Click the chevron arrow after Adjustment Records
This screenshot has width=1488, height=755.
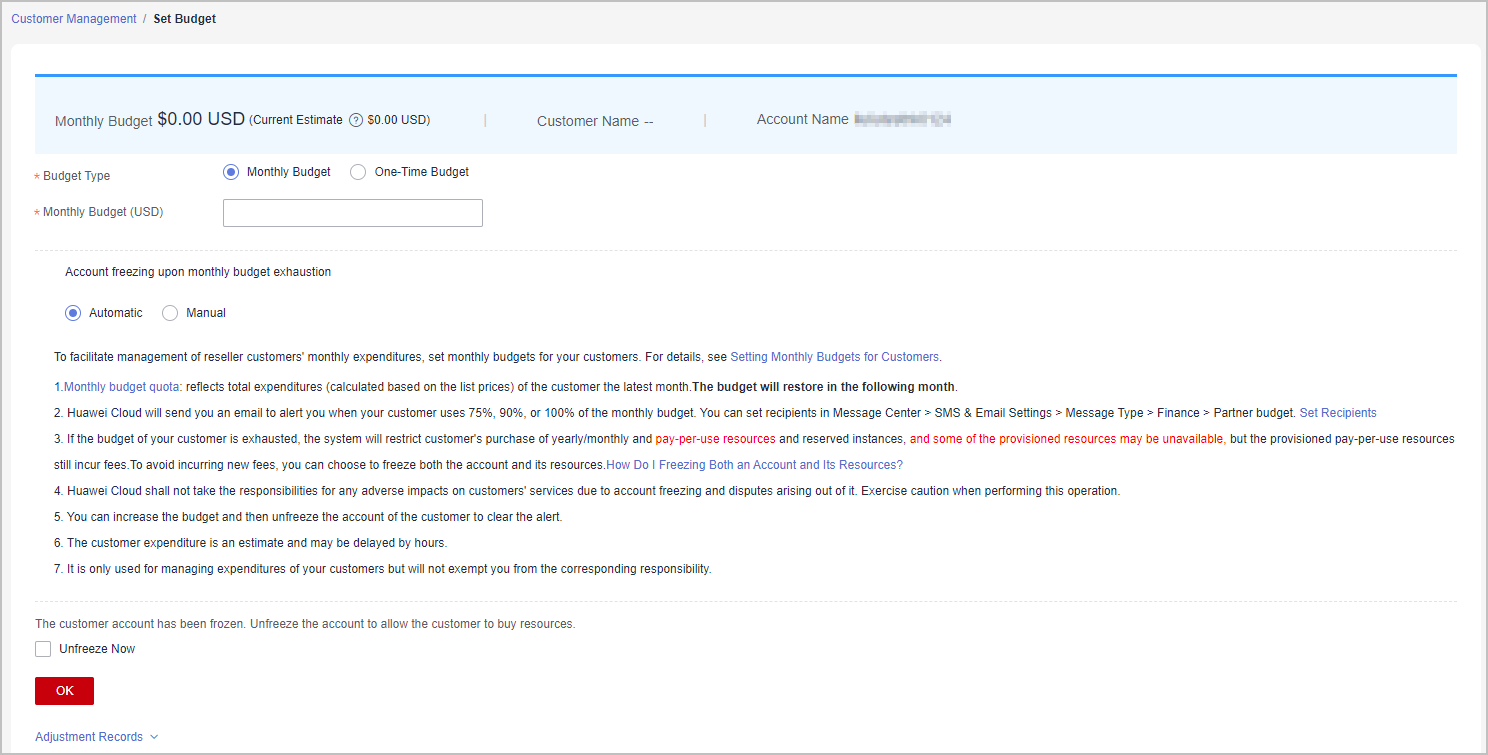[154, 737]
